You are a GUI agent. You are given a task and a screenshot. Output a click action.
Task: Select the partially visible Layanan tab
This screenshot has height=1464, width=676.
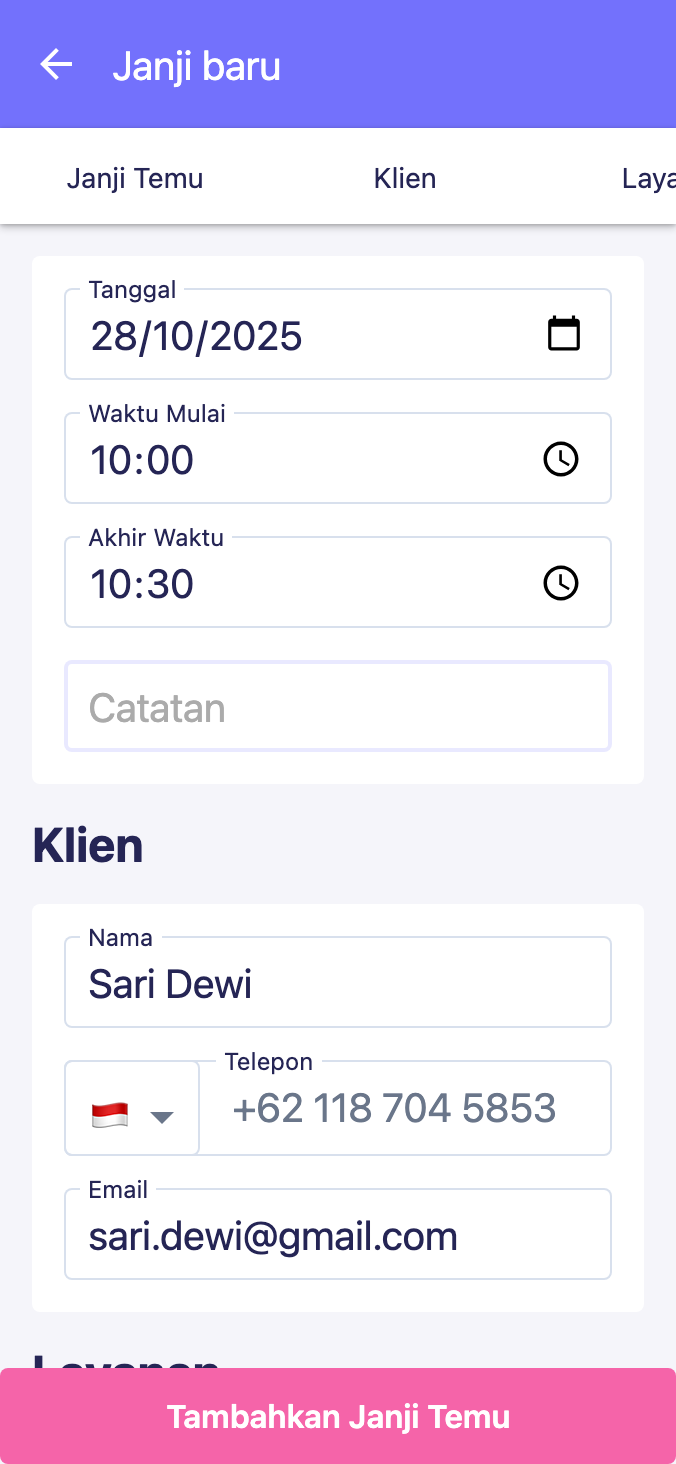[648, 179]
